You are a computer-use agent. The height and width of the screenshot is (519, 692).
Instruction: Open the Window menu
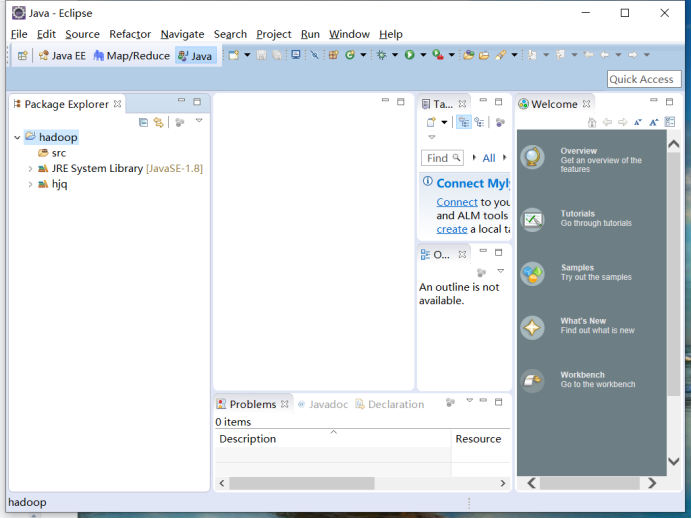click(x=349, y=34)
